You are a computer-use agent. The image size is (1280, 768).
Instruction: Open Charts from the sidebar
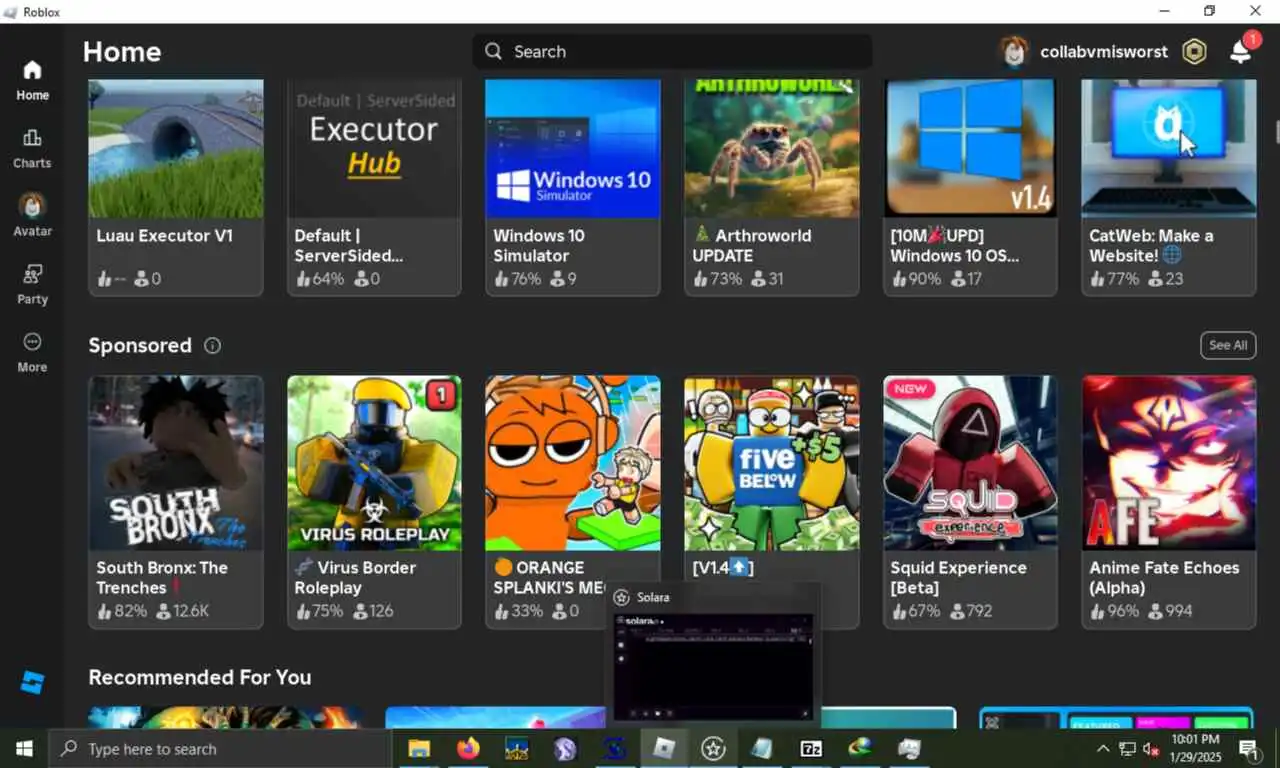32,148
